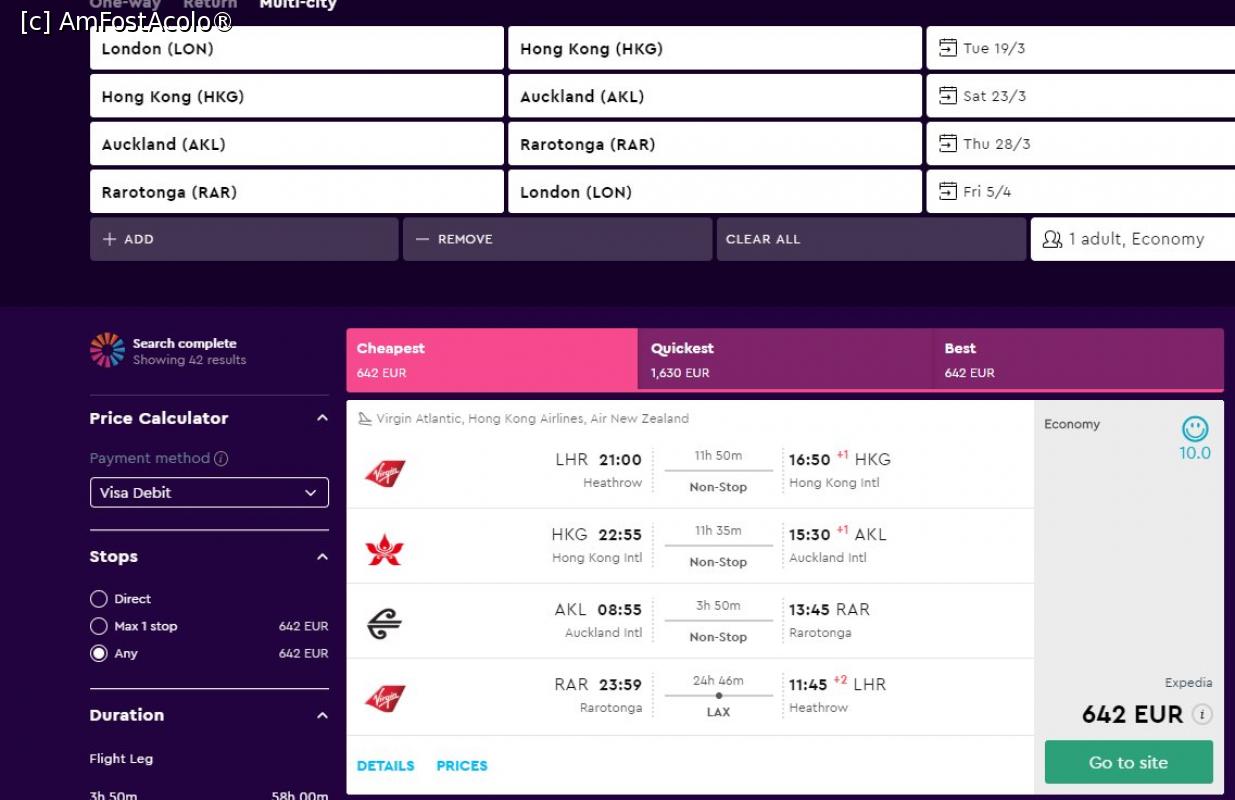Click the calendar icon beside Tue 19/3

point(947,48)
